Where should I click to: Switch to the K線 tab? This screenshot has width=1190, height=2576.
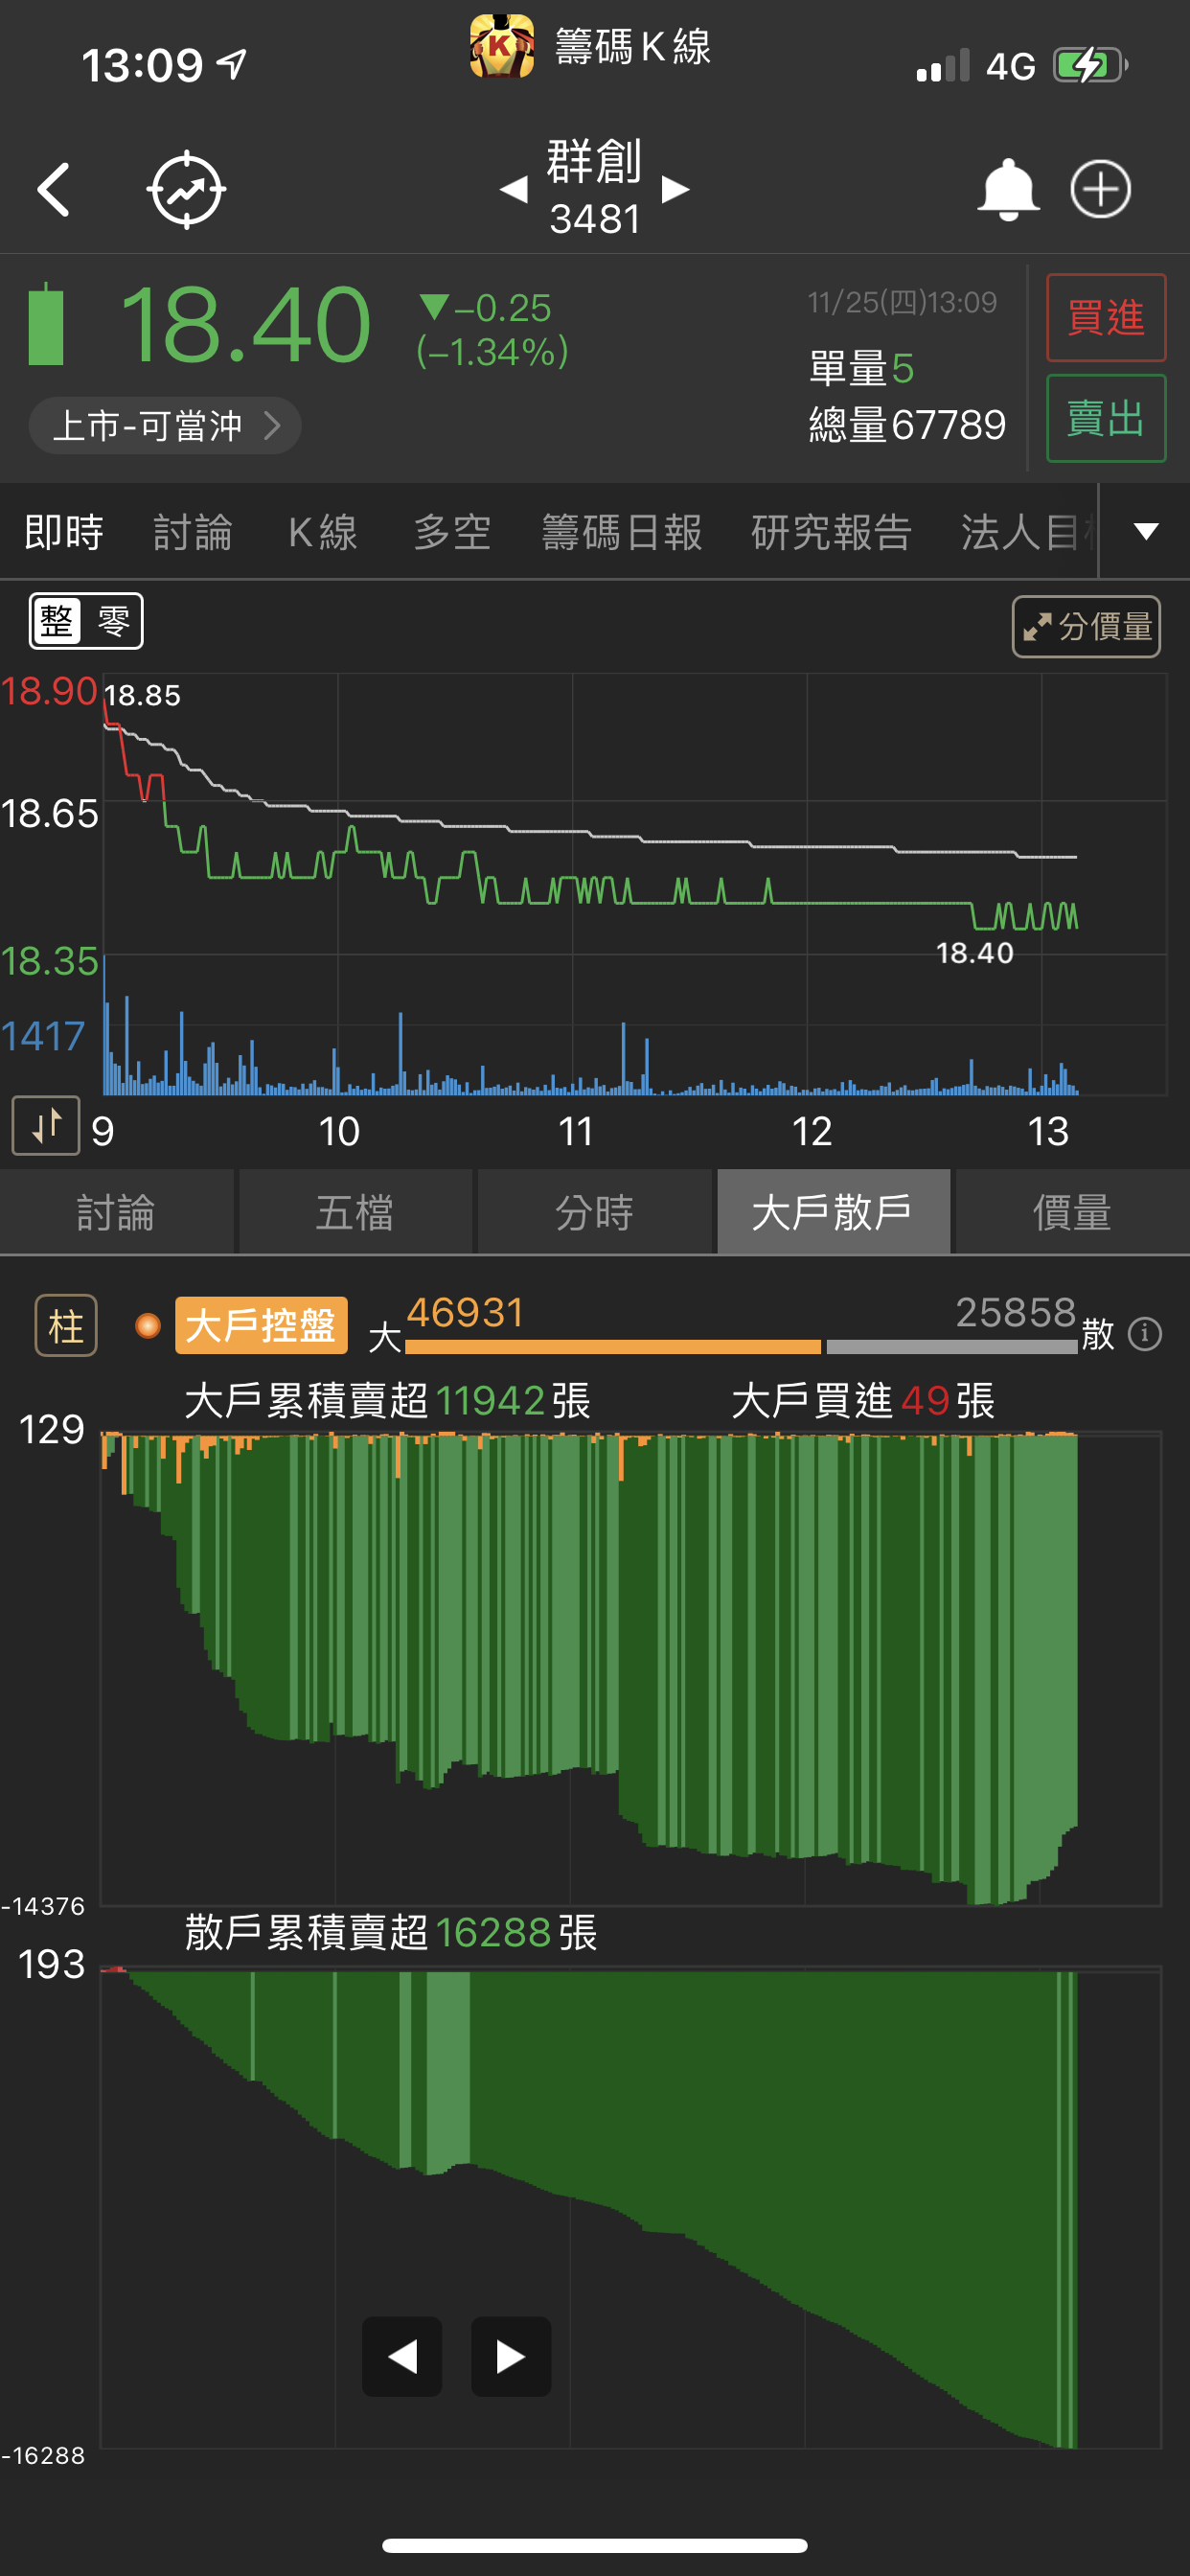pos(322,532)
